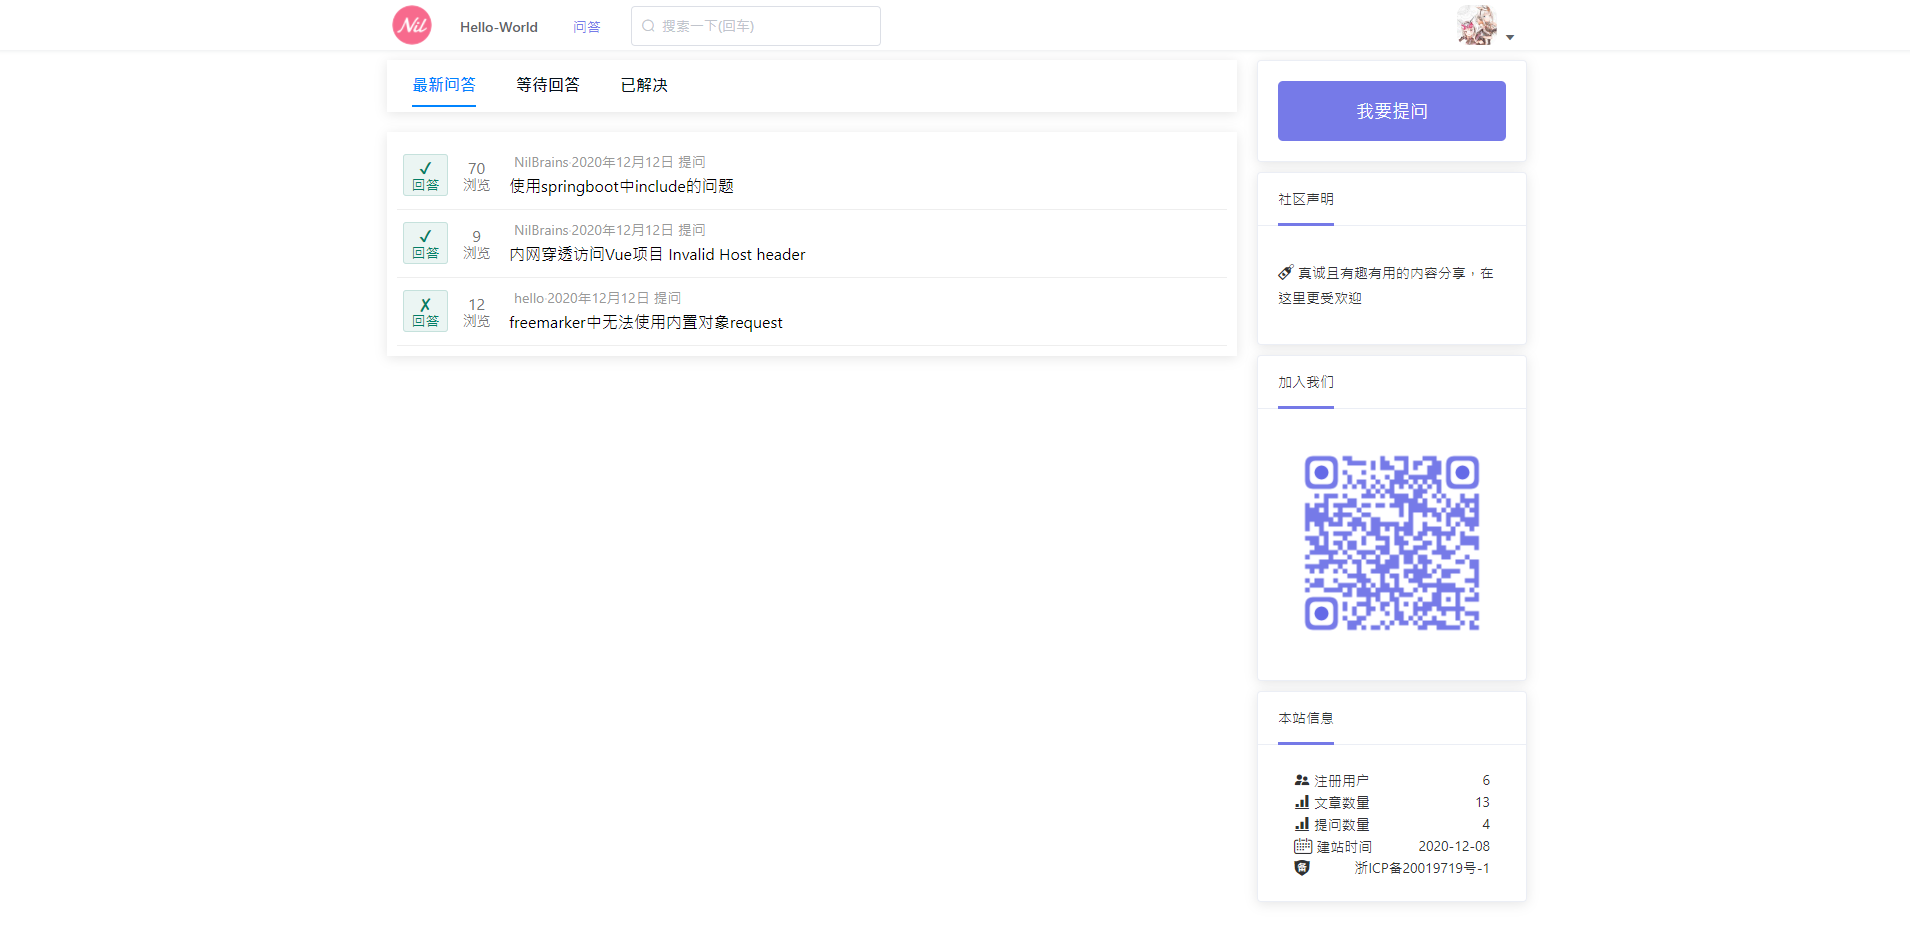Screen dimensions: 1910x944
Task: Open the 浙ICP备20019719号-1 link
Action: (x=1422, y=868)
